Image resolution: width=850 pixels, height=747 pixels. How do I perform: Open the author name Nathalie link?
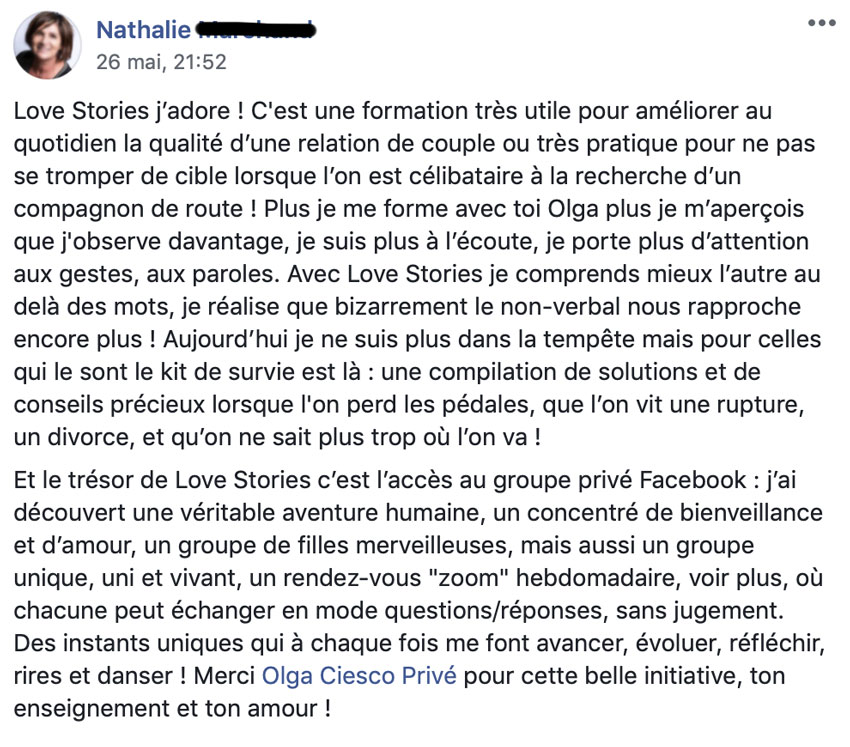point(143,30)
